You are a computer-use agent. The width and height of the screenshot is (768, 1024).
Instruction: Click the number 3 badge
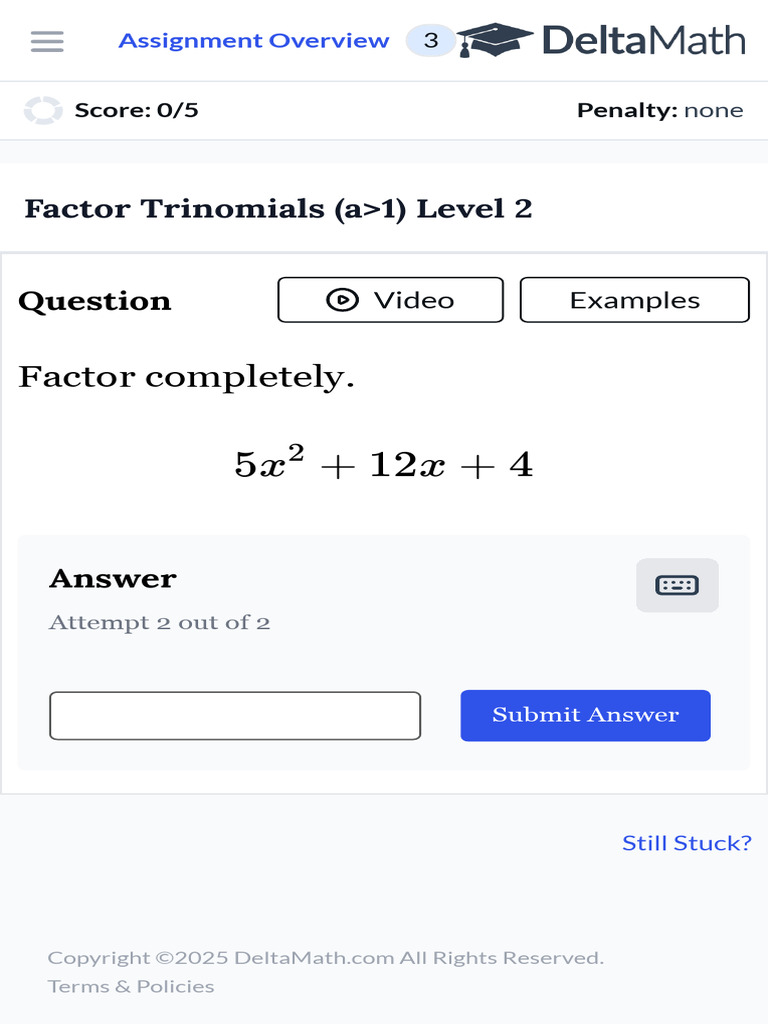[431, 41]
